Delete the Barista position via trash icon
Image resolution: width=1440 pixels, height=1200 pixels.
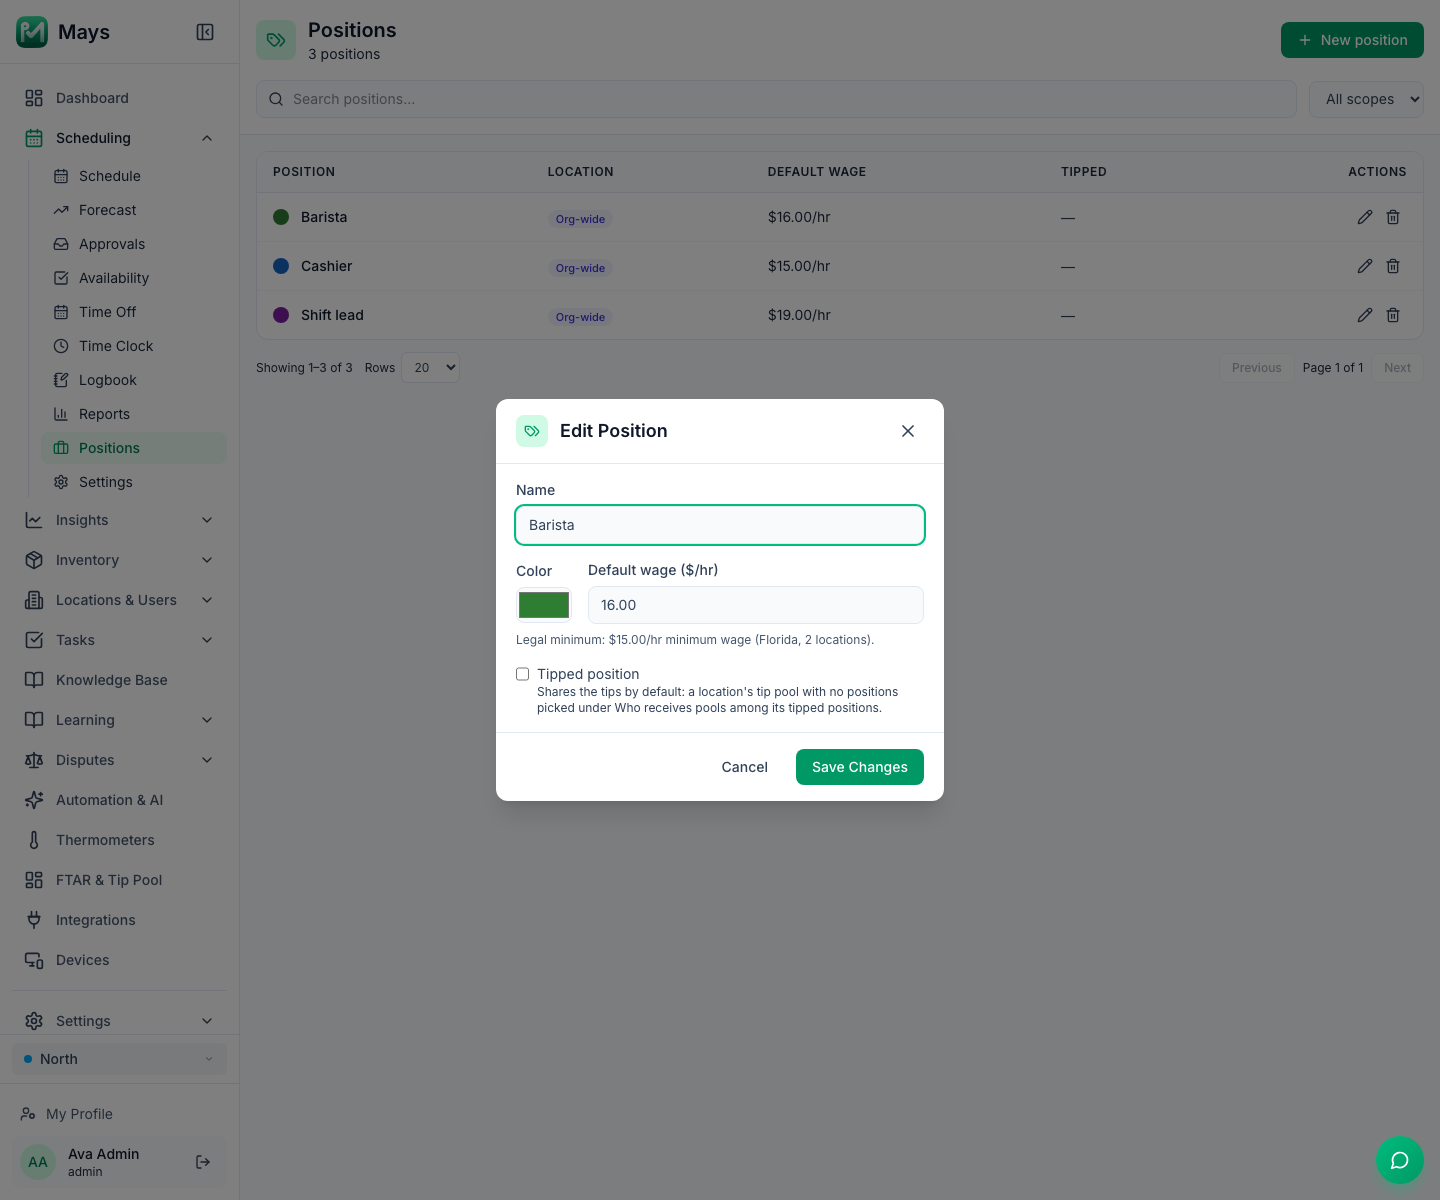click(x=1393, y=217)
